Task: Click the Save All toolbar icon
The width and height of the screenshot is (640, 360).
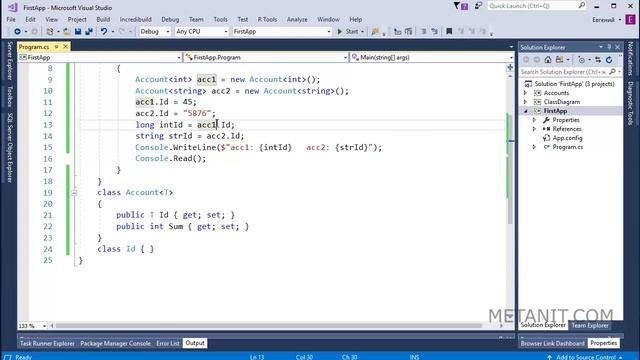Action: 89,31
